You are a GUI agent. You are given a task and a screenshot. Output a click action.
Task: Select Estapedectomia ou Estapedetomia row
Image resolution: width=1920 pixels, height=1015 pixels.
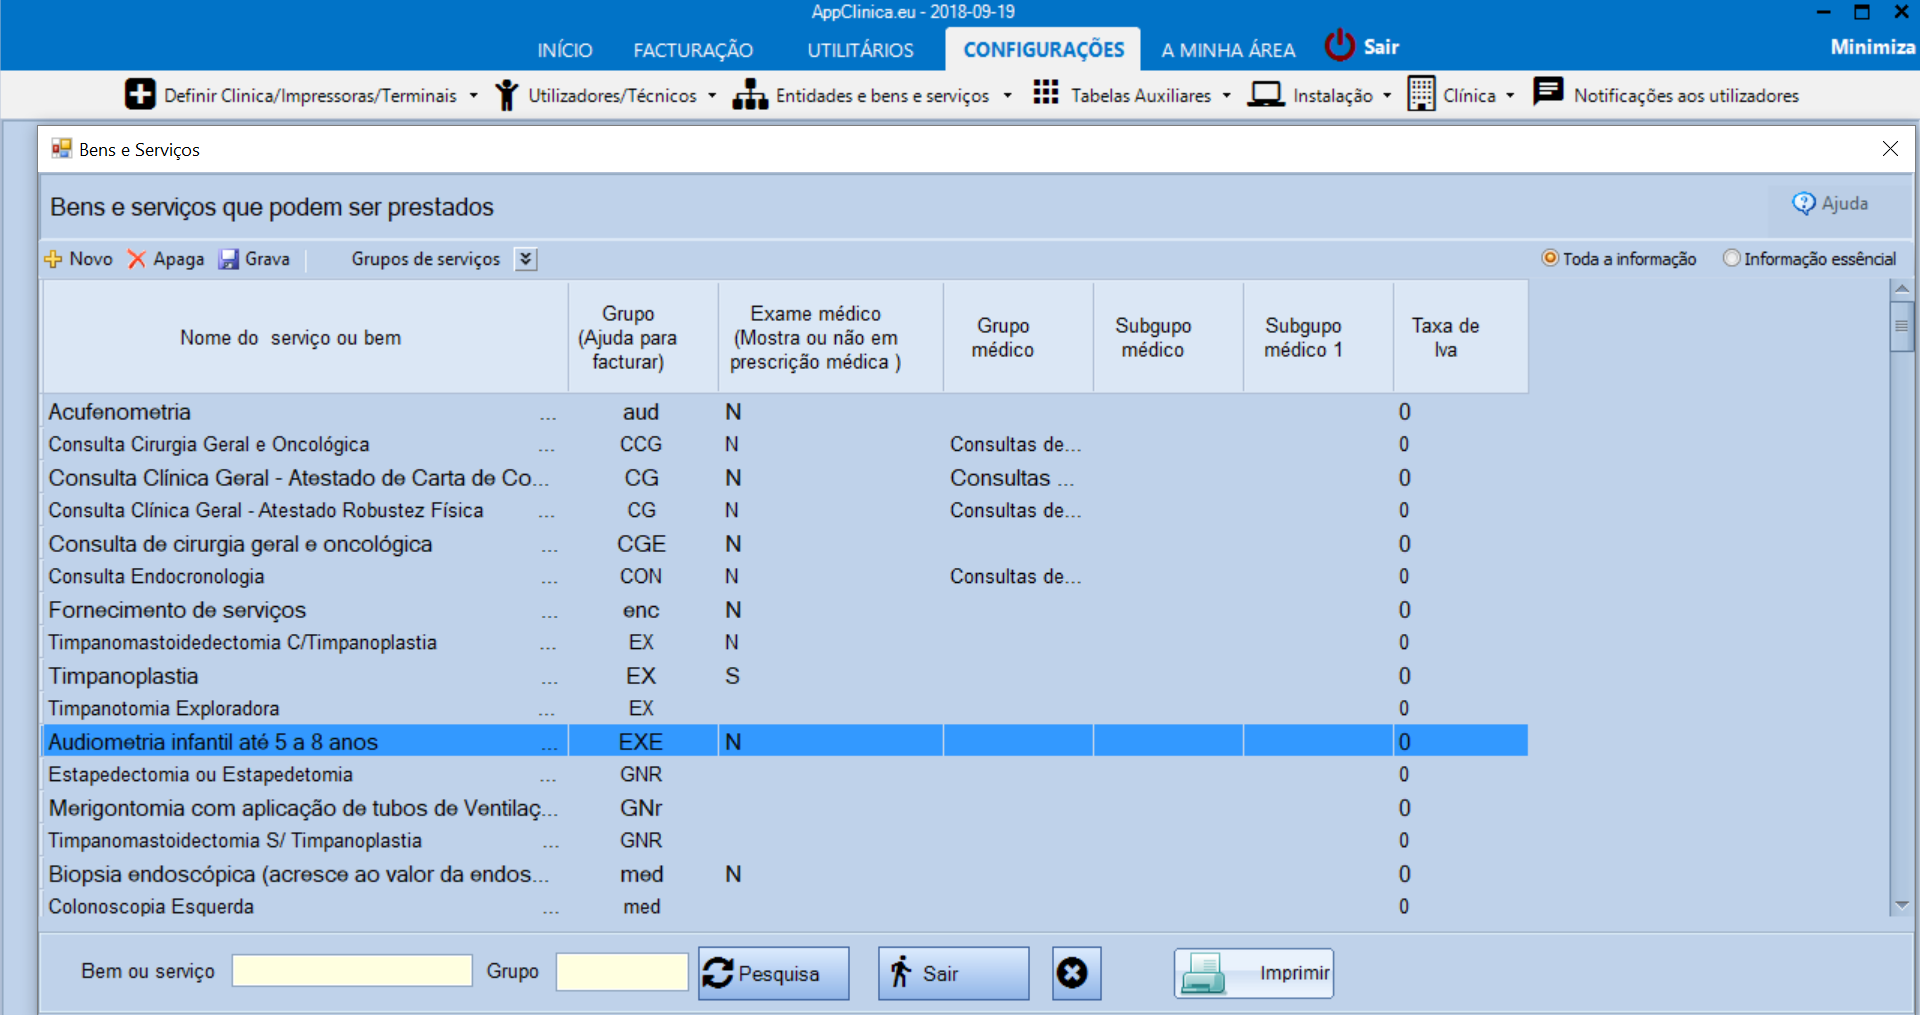tap(785, 774)
